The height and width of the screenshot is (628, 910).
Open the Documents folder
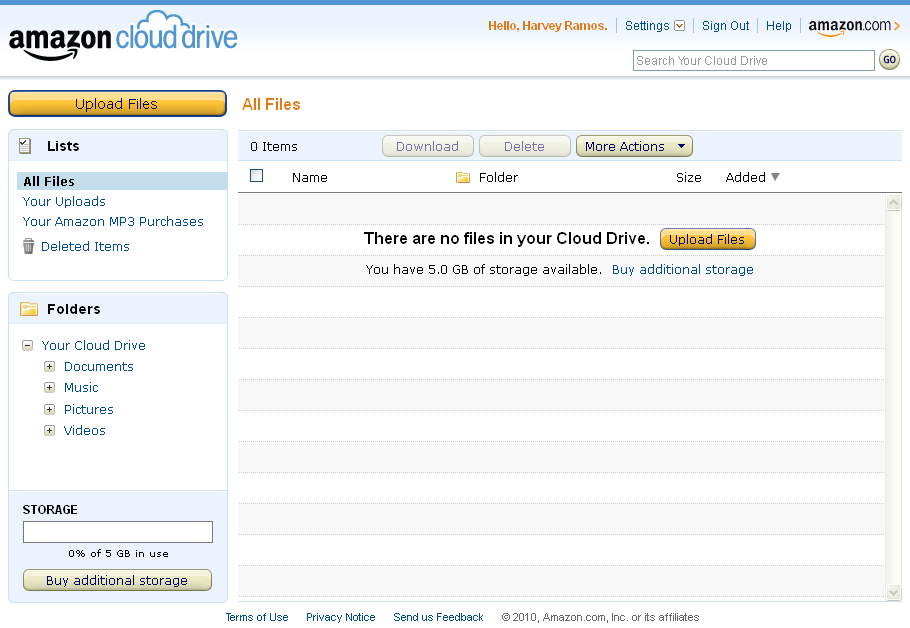(x=99, y=366)
